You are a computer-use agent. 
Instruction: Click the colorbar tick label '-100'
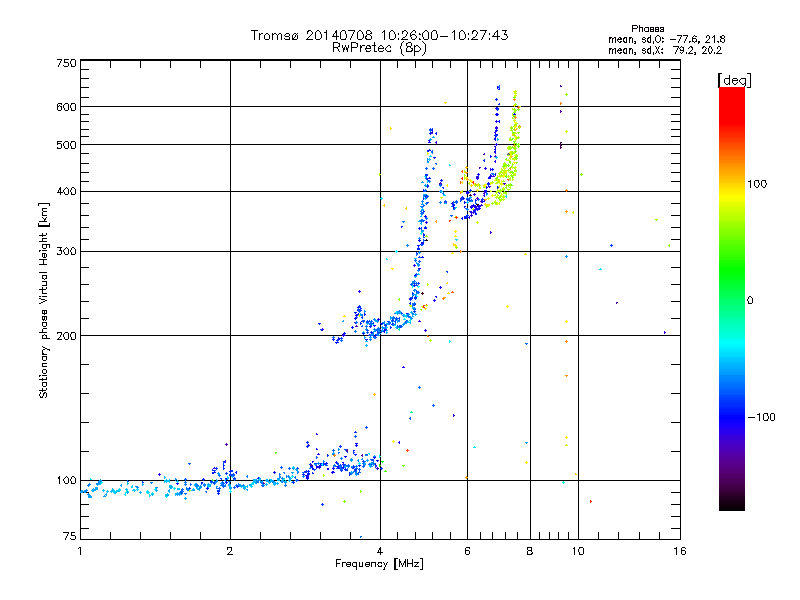pyautogui.click(x=761, y=417)
